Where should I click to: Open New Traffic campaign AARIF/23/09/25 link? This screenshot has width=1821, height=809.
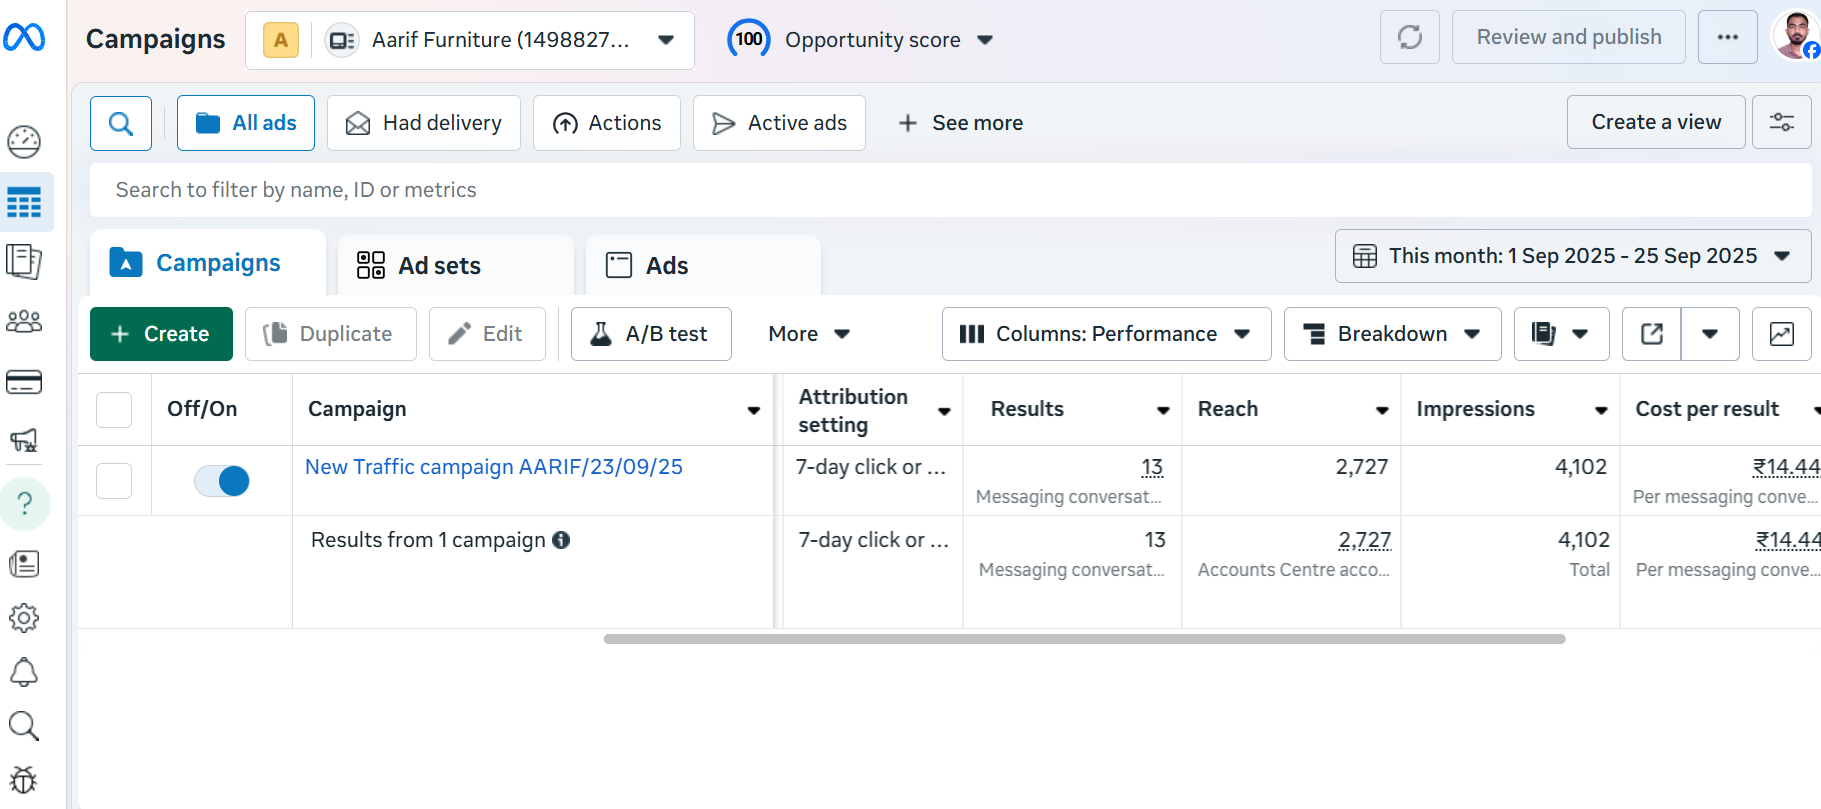tap(494, 467)
